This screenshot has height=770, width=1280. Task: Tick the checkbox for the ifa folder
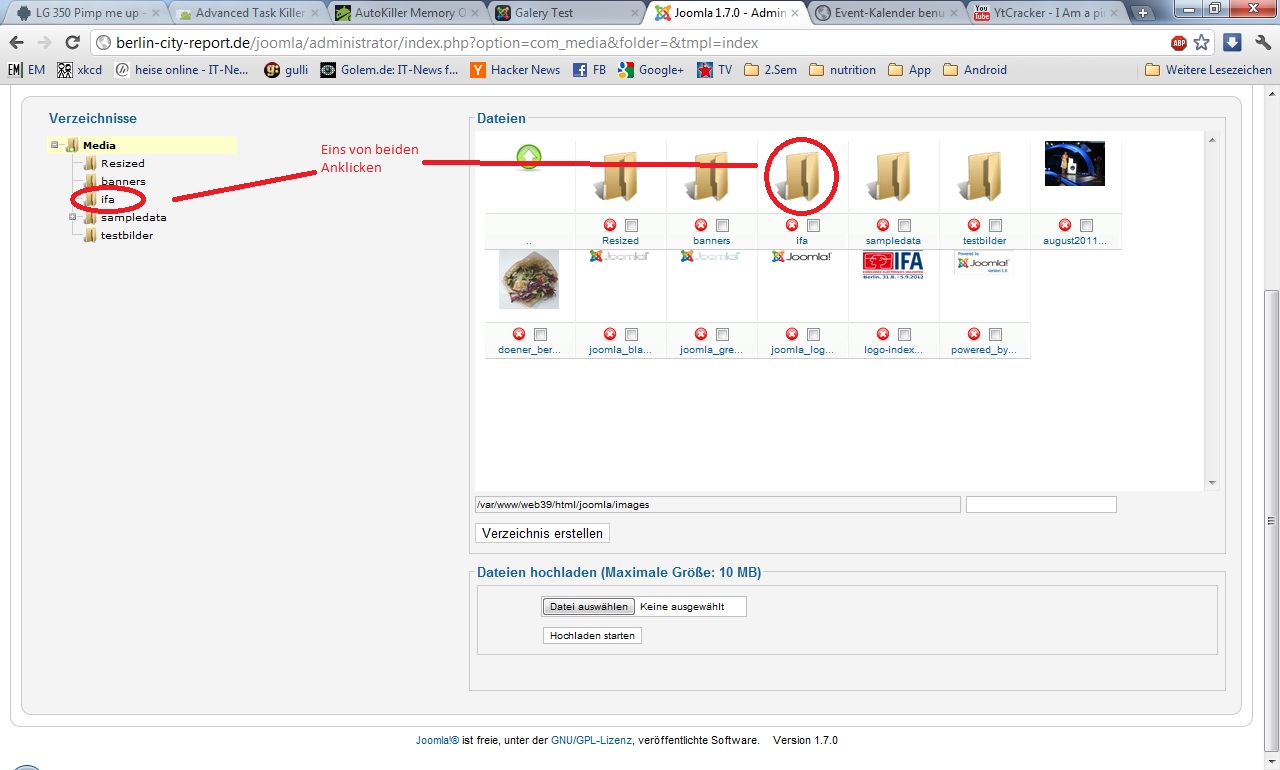(x=813, y=225)
